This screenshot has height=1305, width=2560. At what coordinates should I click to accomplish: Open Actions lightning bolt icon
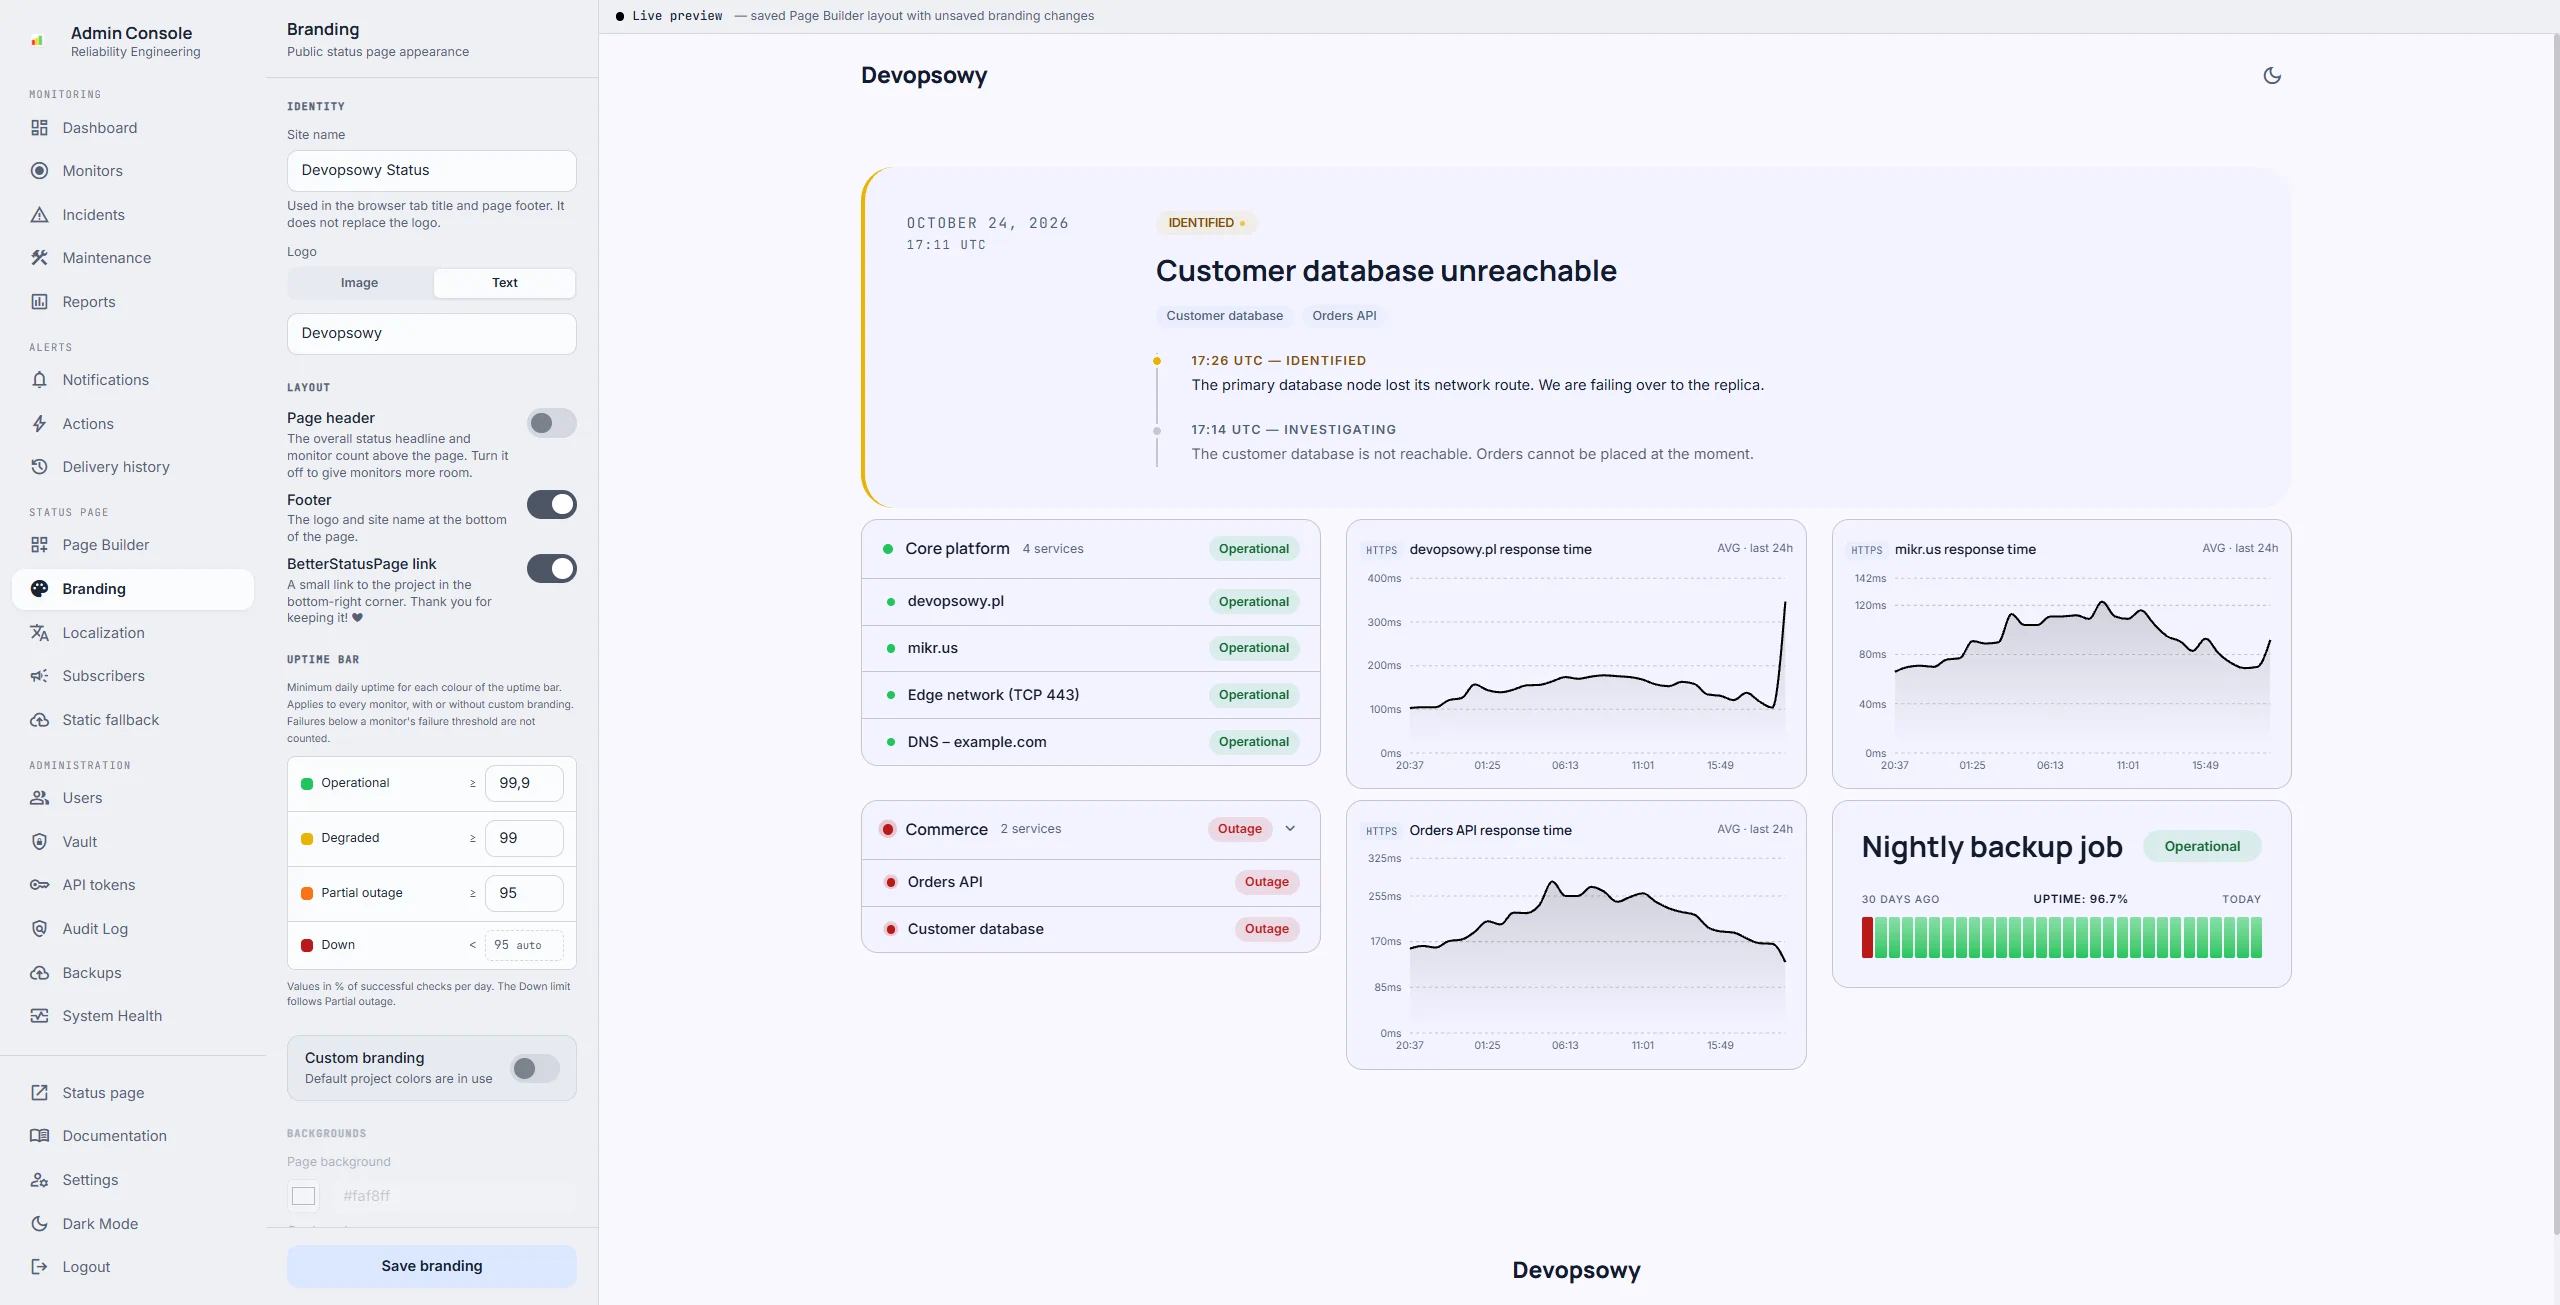click(39, 424)
